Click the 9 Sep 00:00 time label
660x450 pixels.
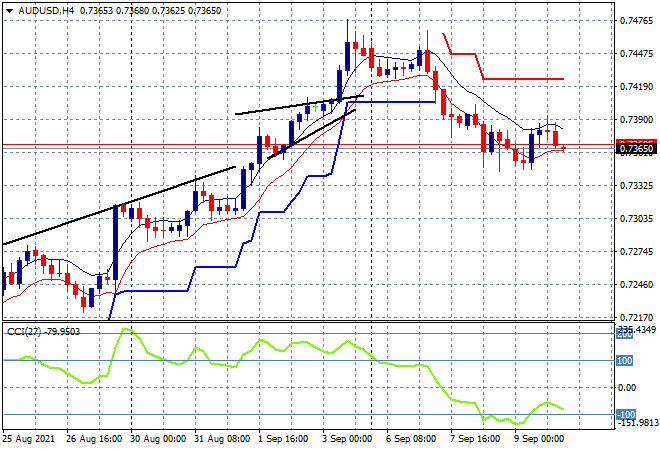coord(539,439)
